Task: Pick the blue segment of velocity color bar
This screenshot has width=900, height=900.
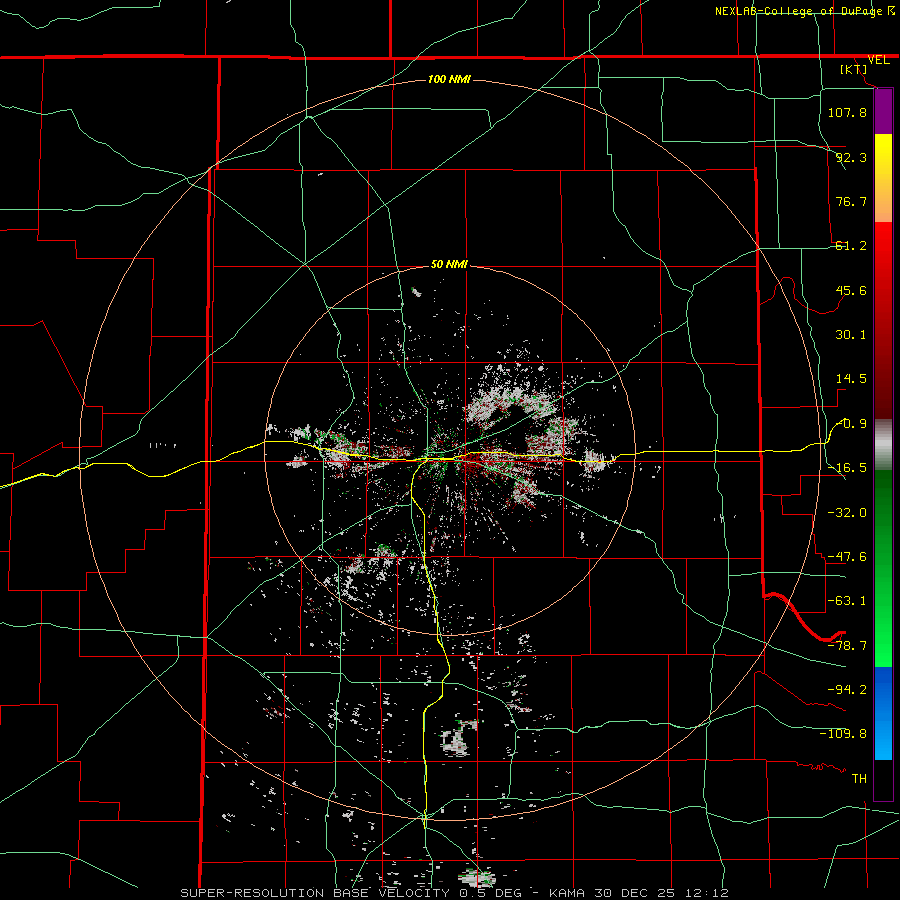Action: tap(883, 713)
